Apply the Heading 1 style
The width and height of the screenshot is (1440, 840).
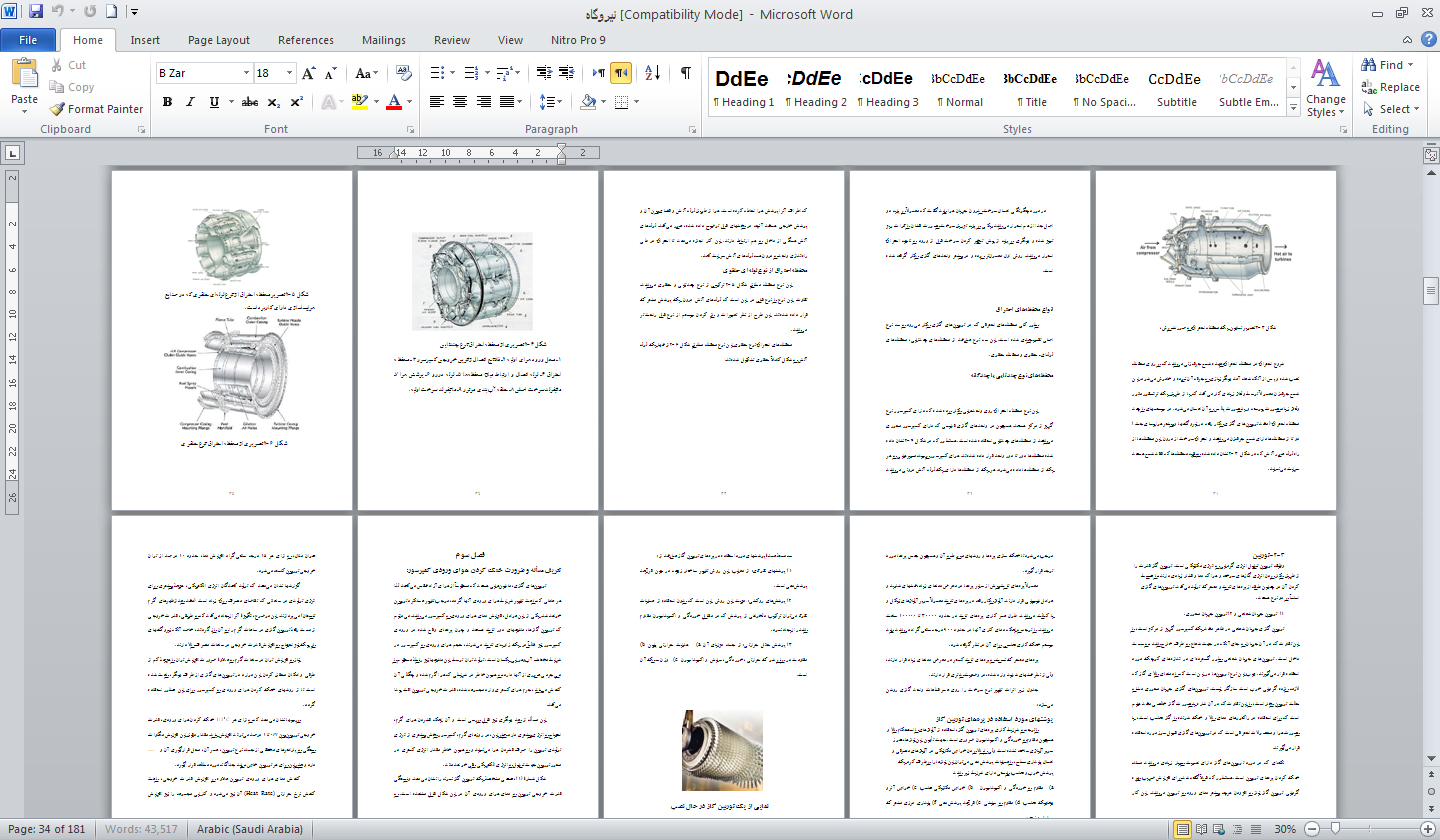coord(743,88)
